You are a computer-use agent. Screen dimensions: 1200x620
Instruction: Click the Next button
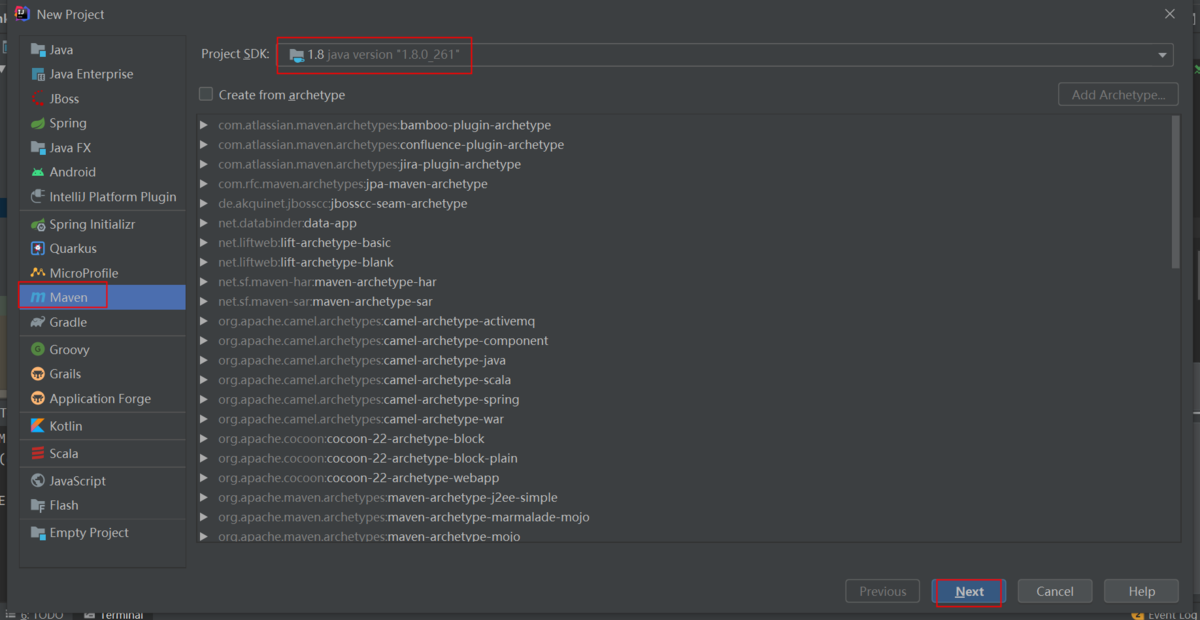pyautogui.click(x=969, y=591)
